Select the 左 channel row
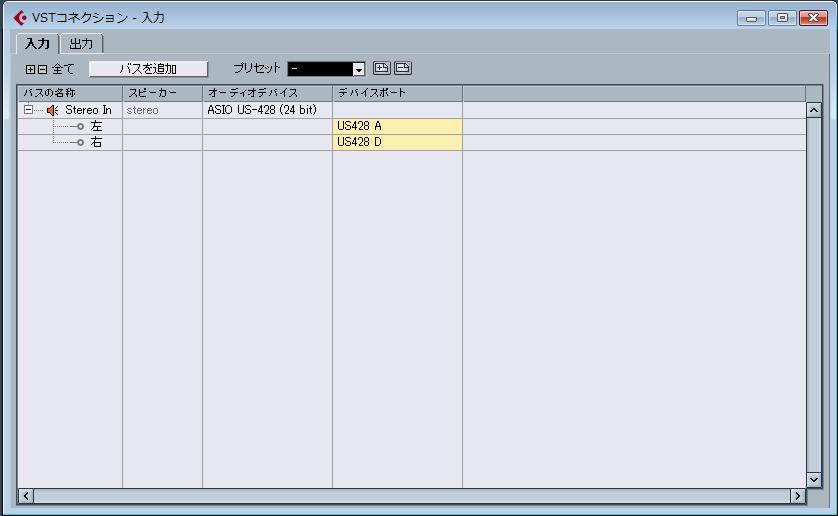Image resolution: width=838 pixels, height=516 pixels. [412, 126]
